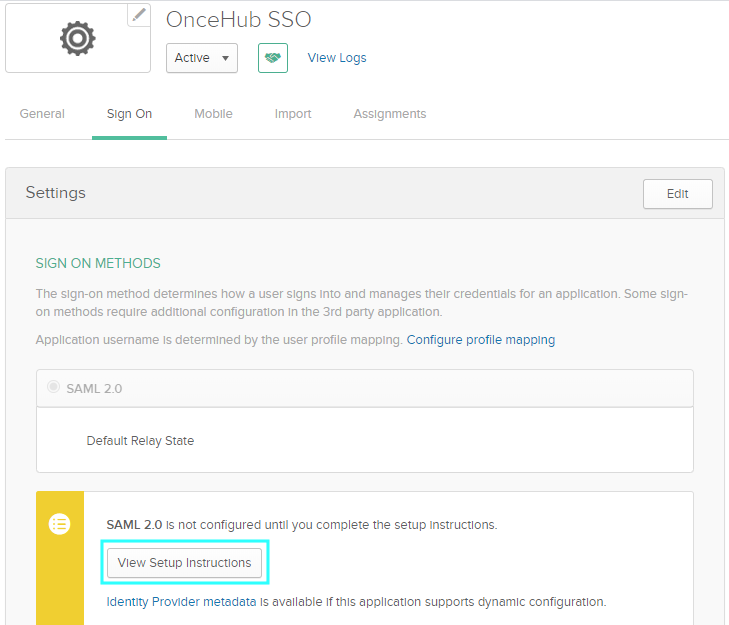Select the Sign On tab
Viewport: 729px width, 625px height.
coord(129,114)
